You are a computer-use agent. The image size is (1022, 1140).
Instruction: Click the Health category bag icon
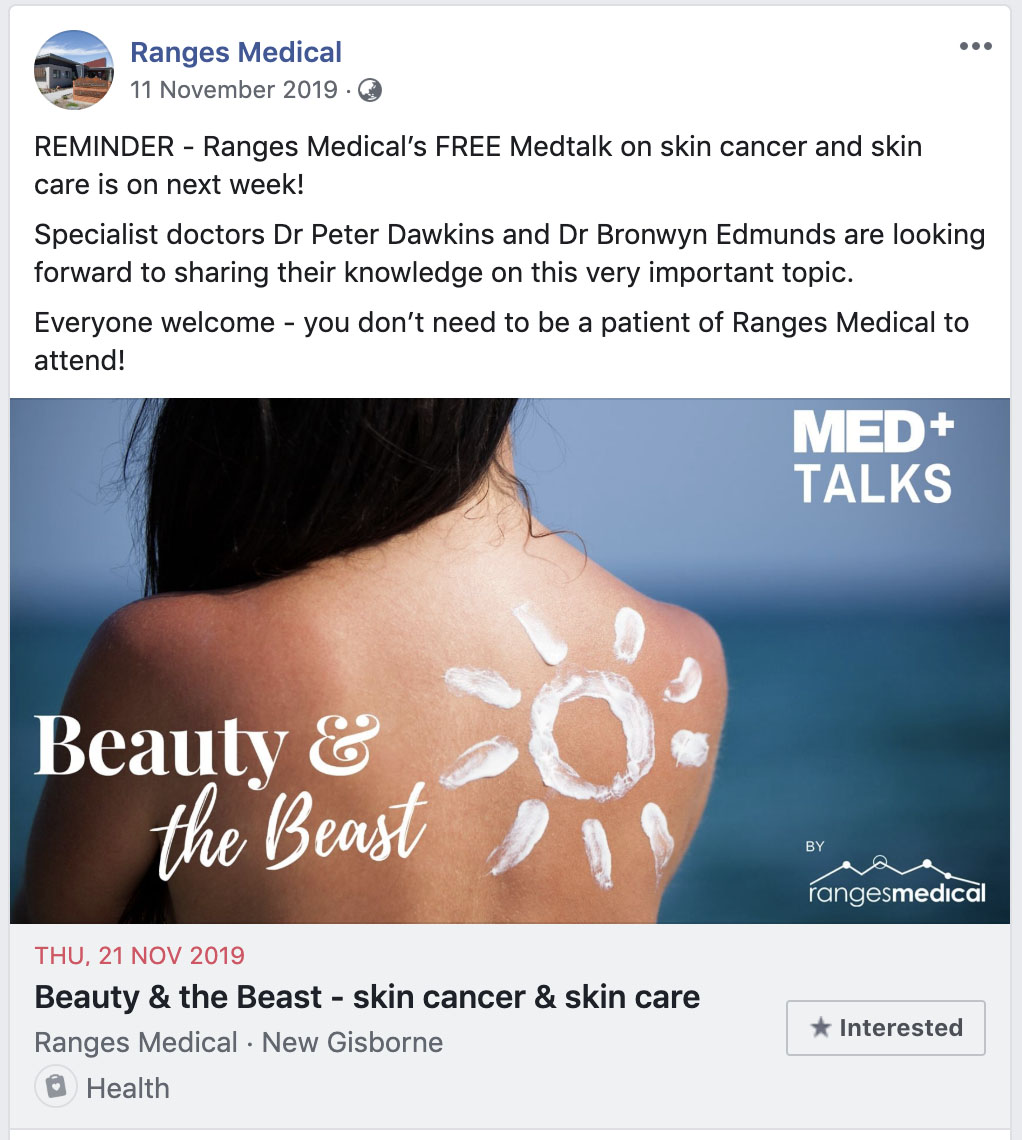[56, 1087]
